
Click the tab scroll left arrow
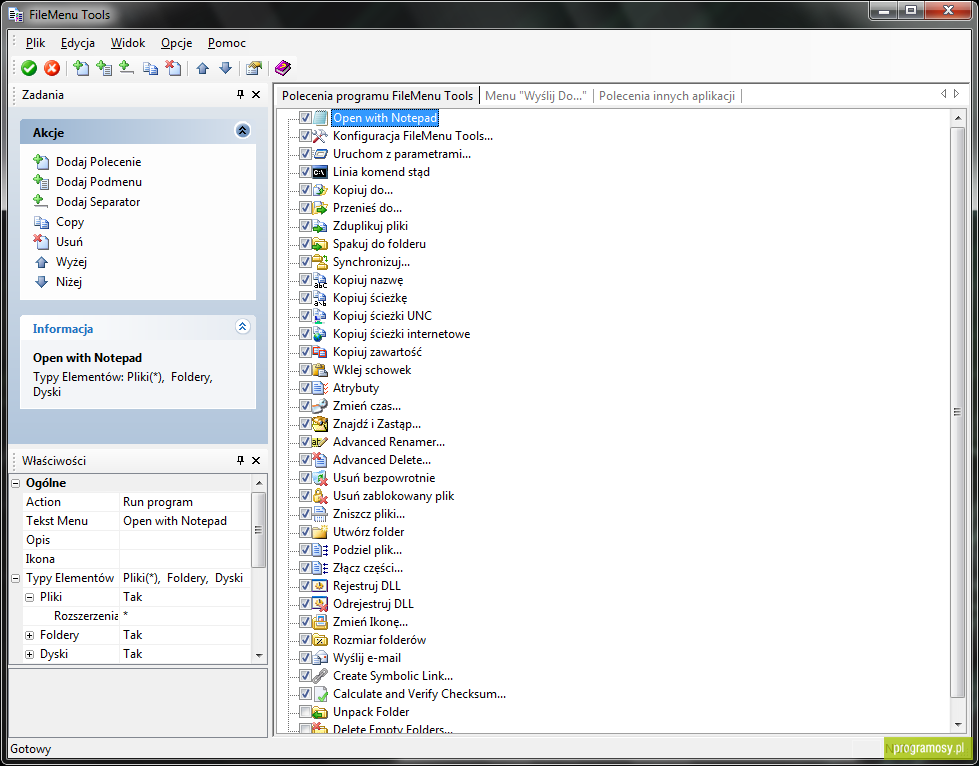pyautogui.click(x=943, y=94)
